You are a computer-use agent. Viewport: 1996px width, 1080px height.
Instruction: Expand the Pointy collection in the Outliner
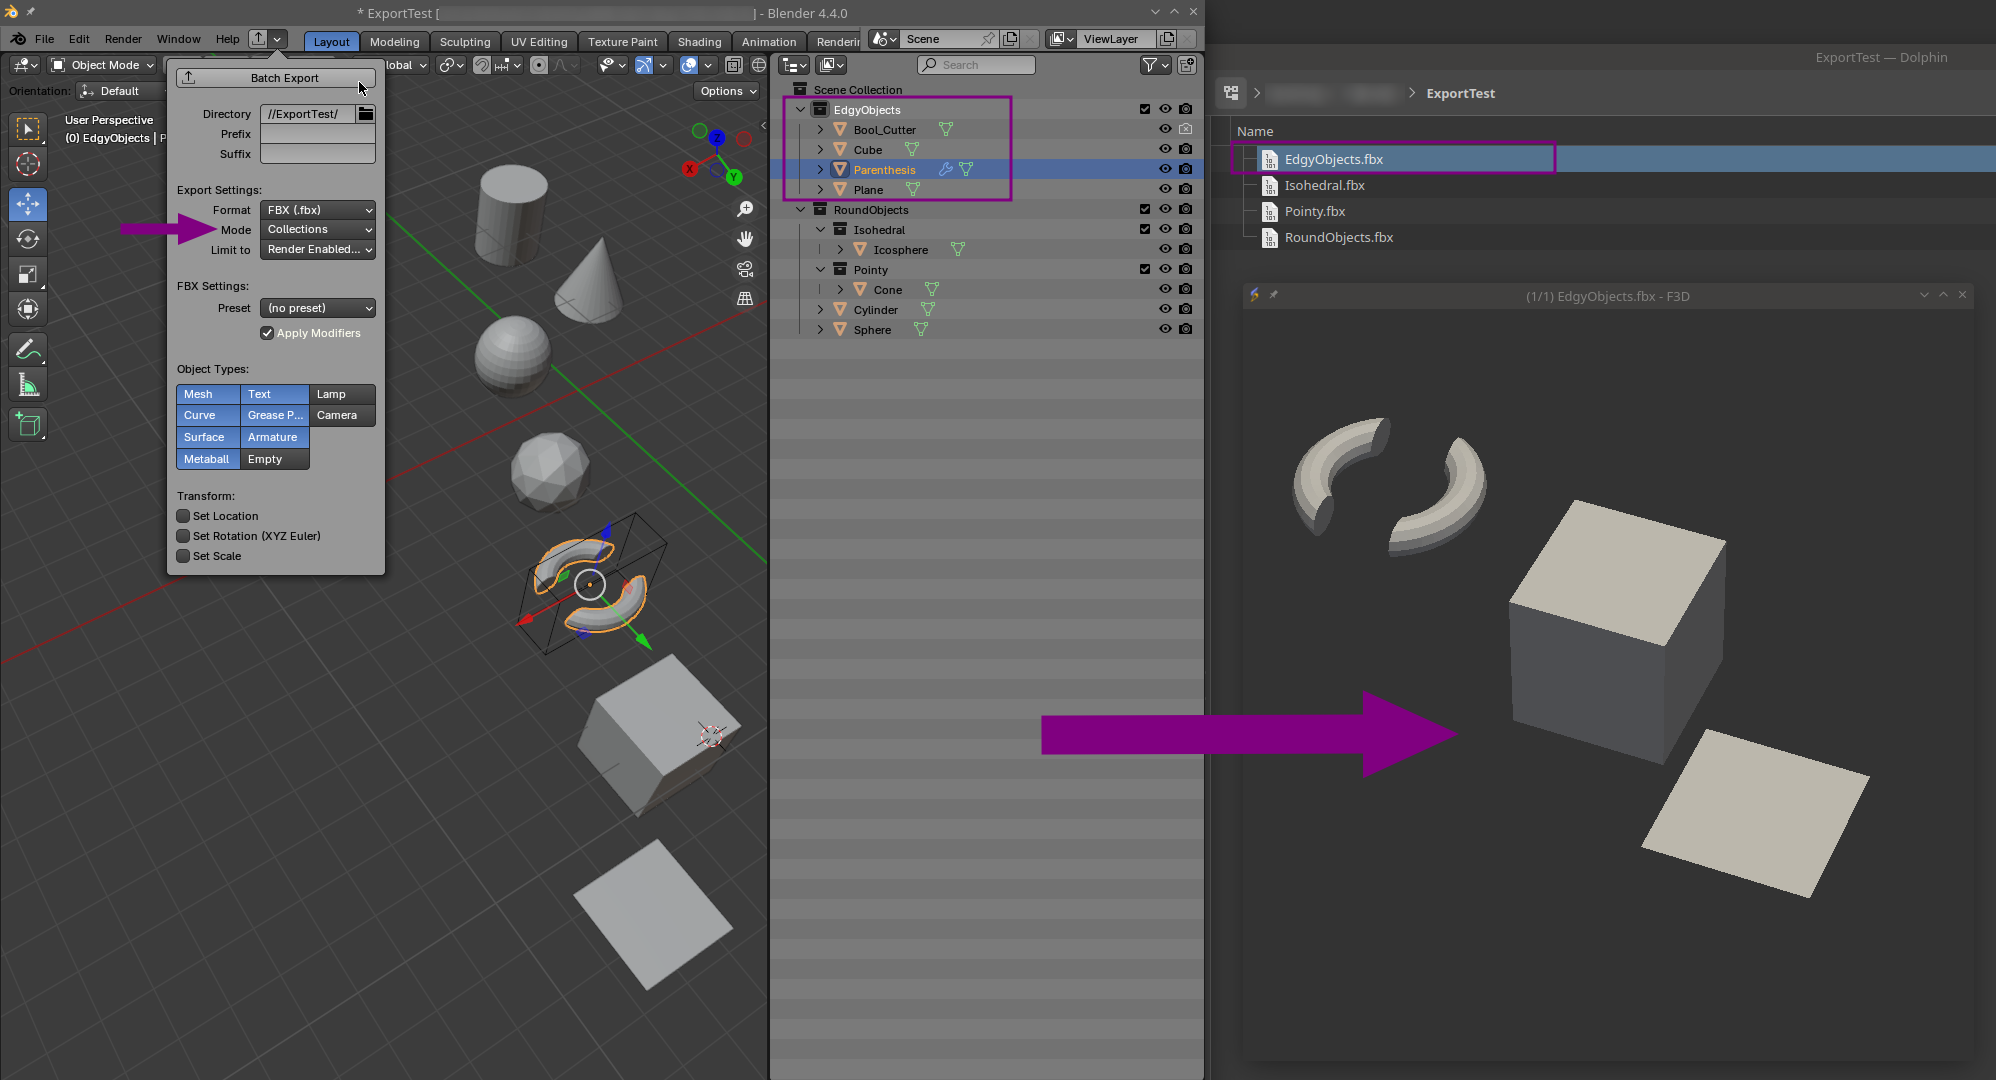point(821,269)
